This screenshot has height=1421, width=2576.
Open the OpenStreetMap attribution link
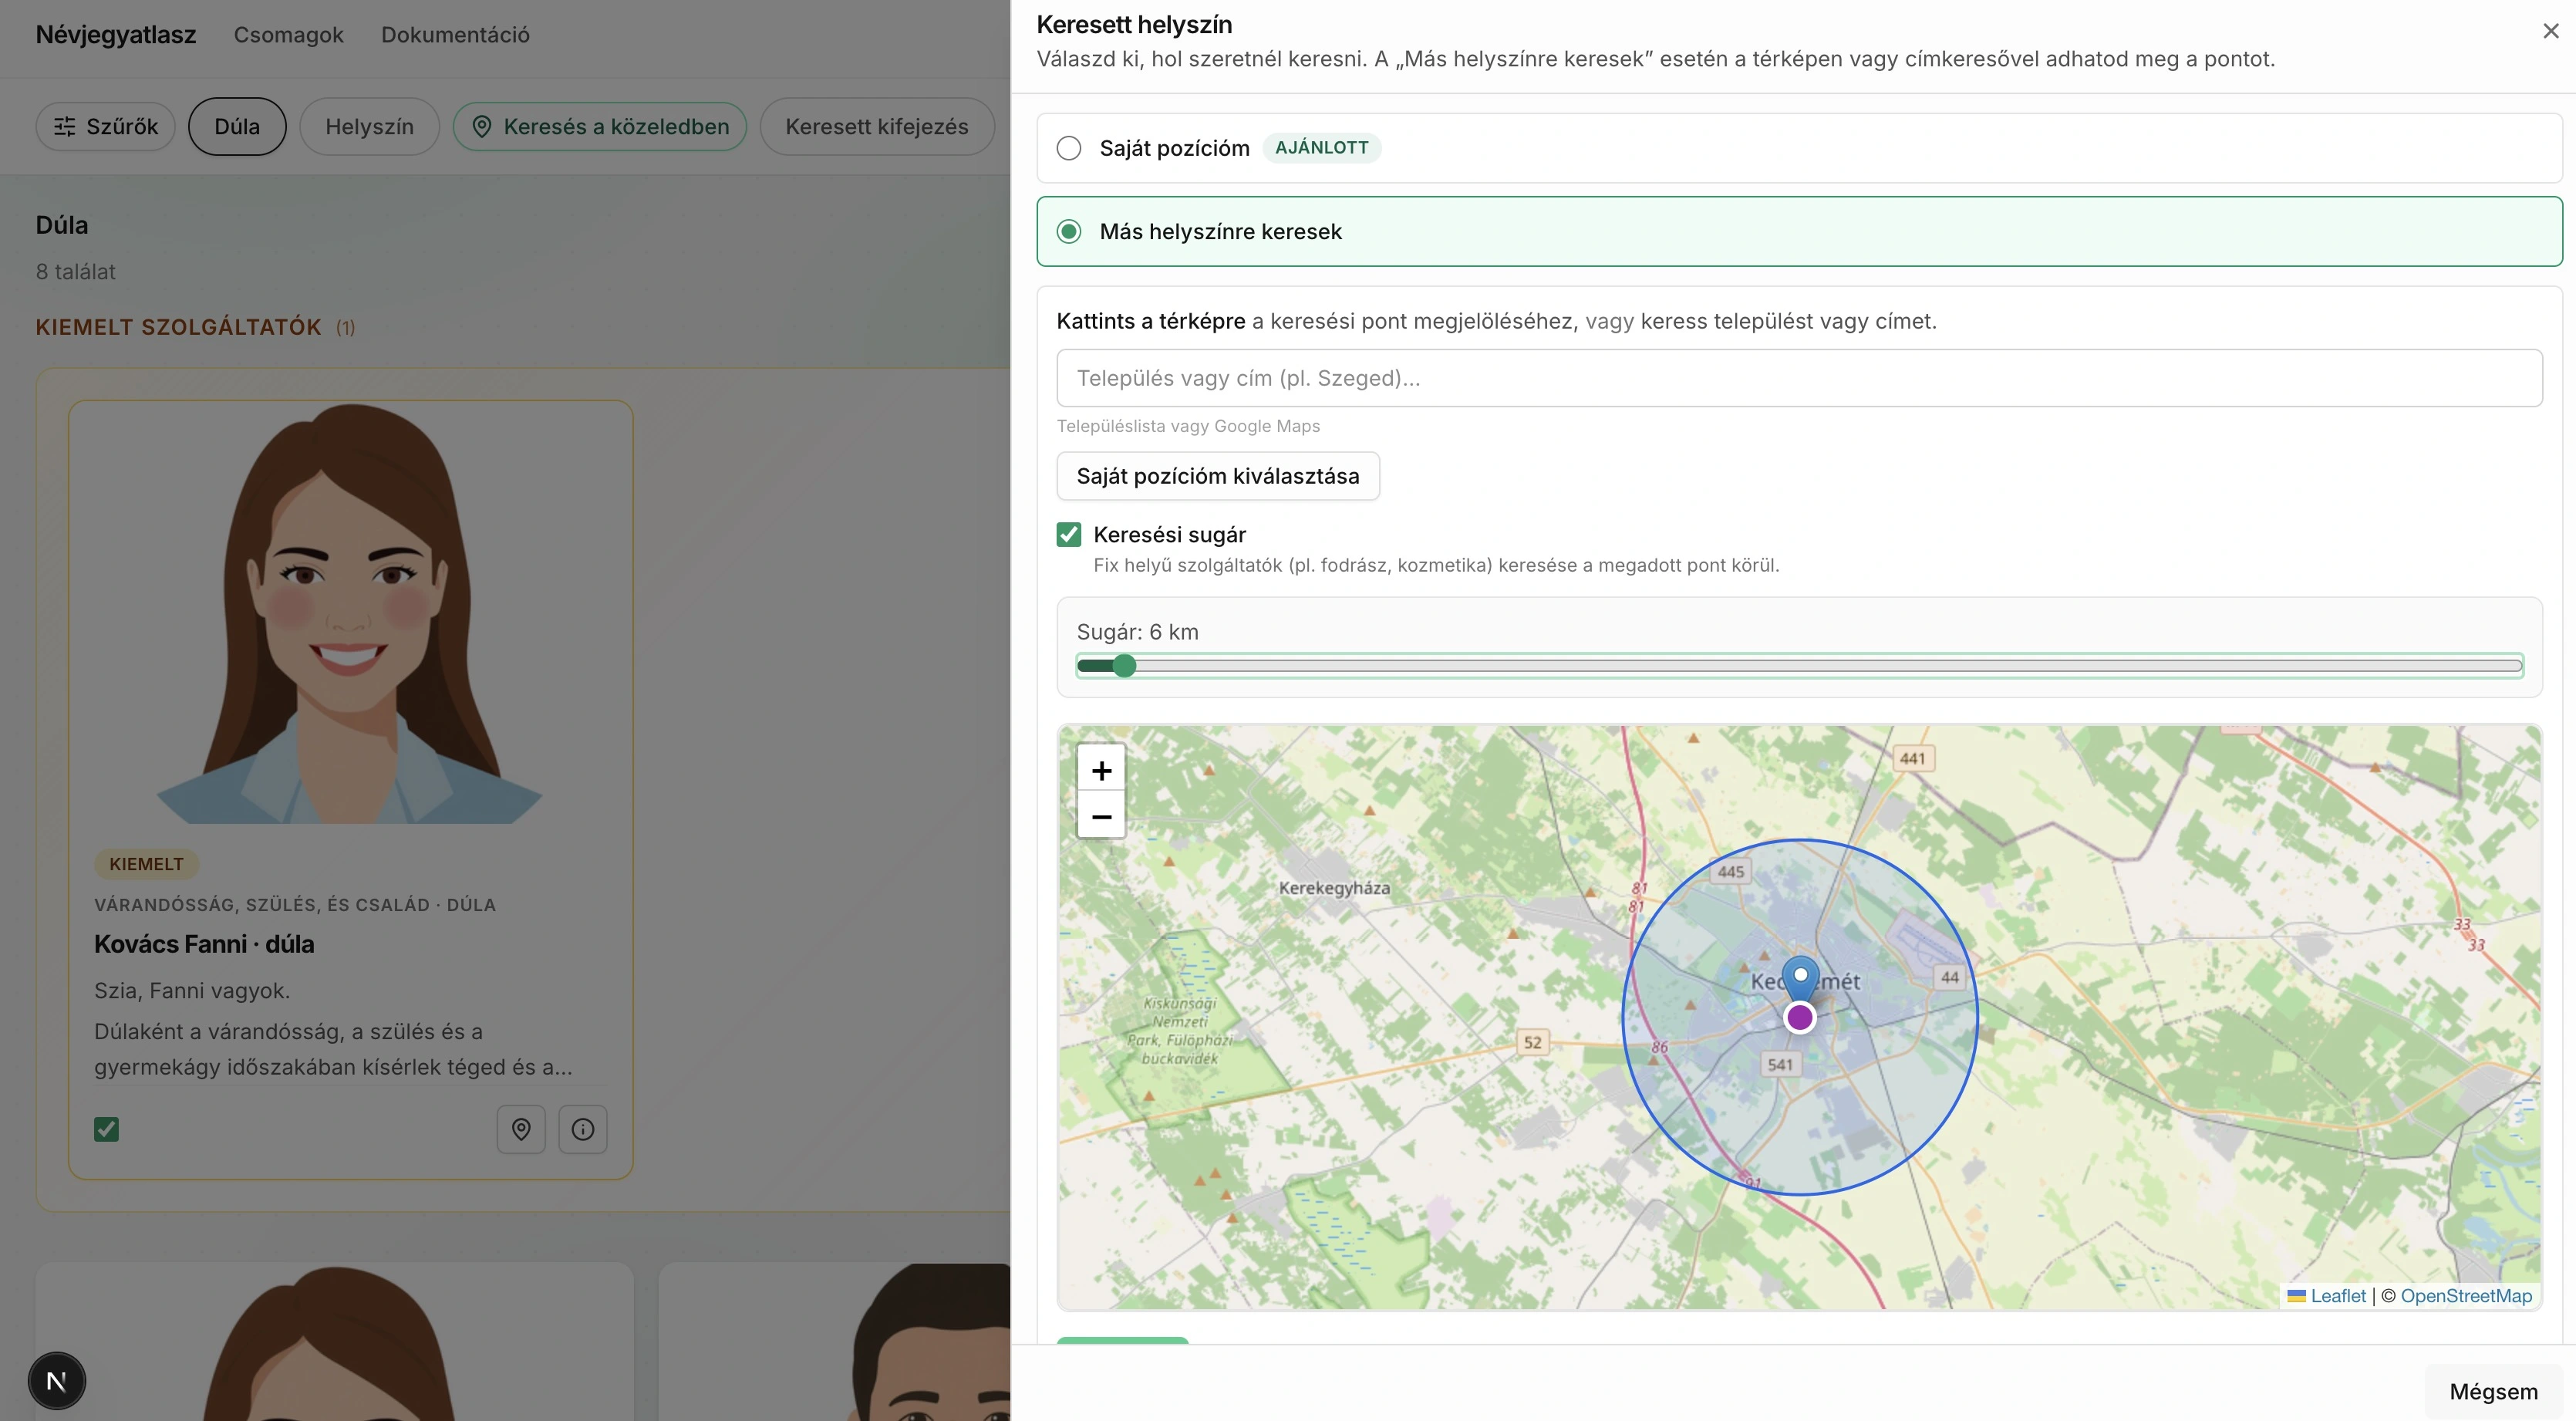tap(2466, 1296)
